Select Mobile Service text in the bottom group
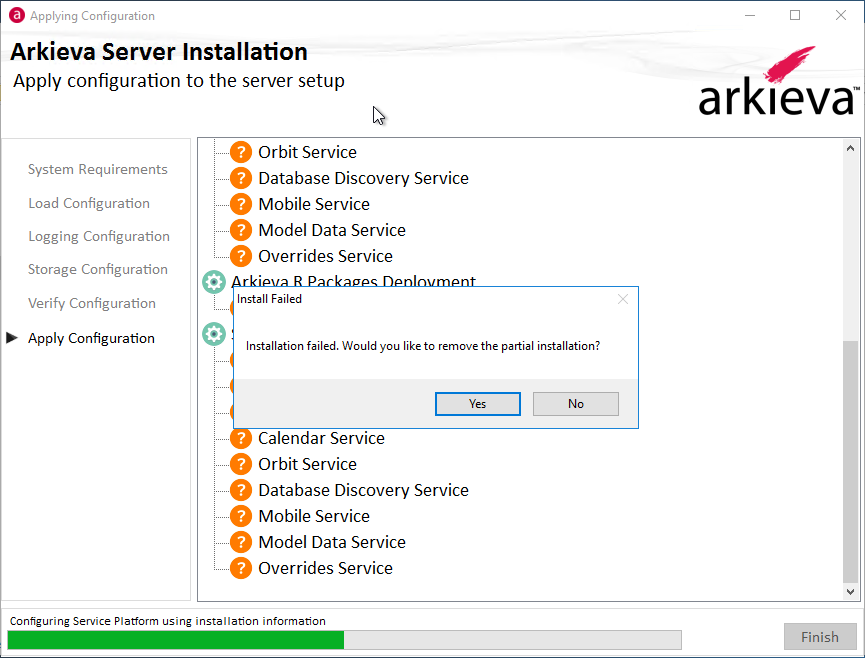This screenshot has width=865, height=658. pyautogui.click(x=314, y=516)
